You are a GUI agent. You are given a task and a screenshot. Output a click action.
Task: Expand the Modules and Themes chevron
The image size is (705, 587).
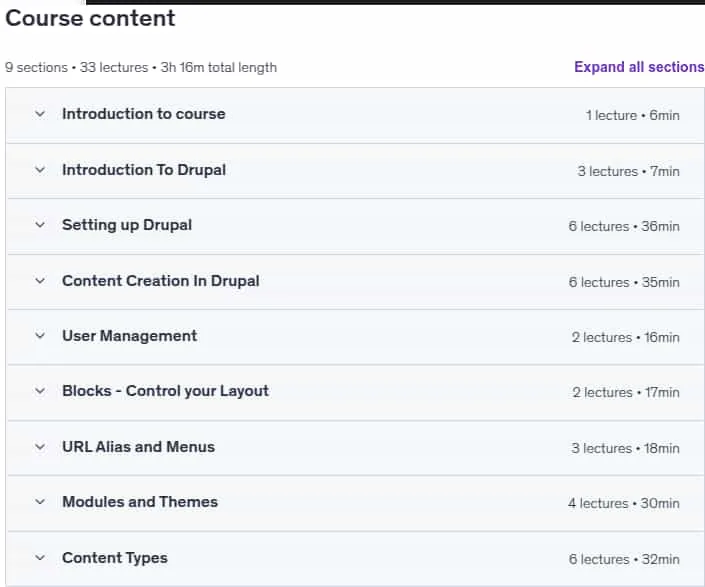(x=40, y=502)
